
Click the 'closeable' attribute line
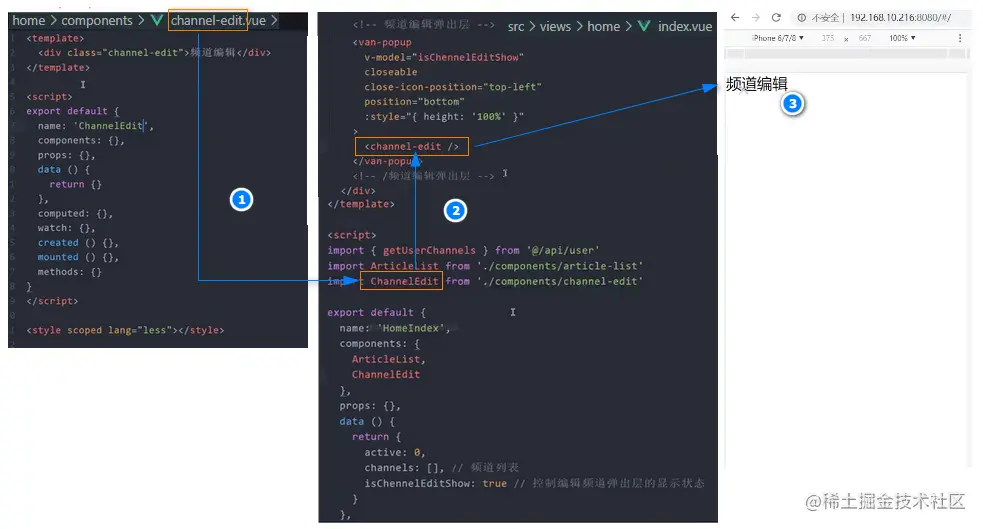[x=391, y=72]
